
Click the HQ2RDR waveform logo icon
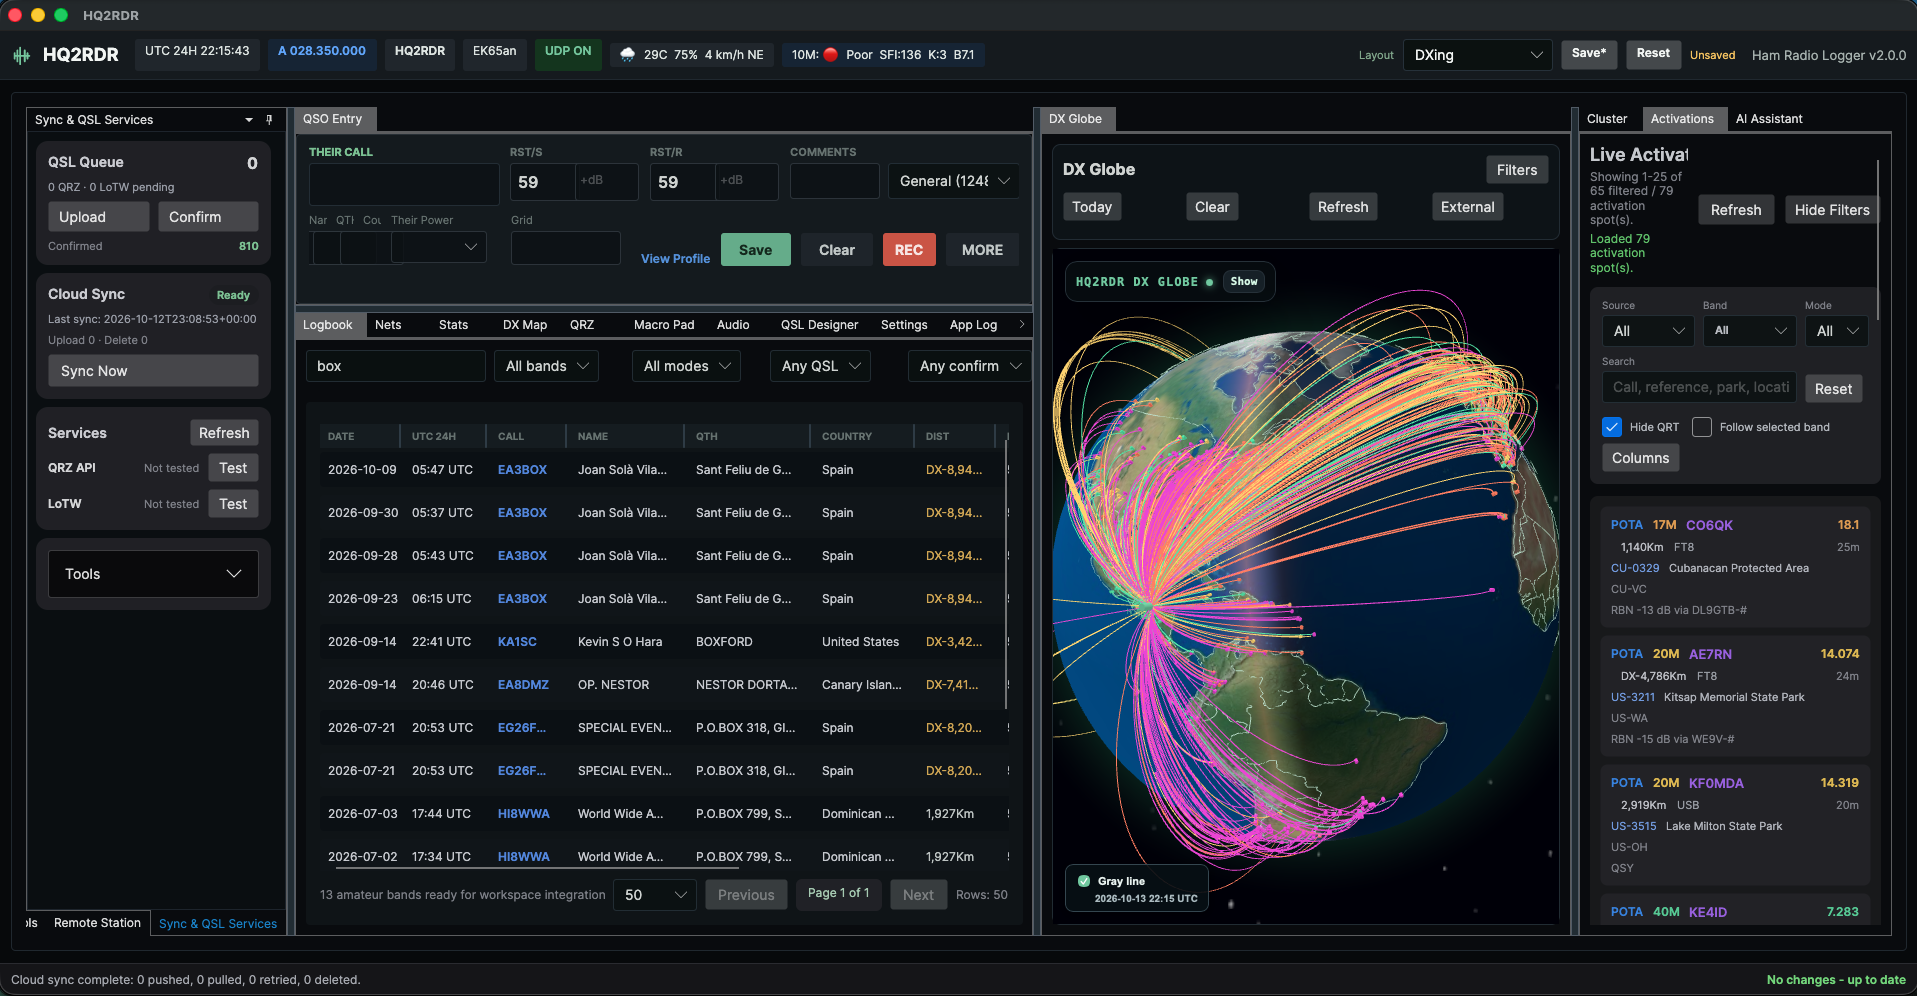pos(21,55)
